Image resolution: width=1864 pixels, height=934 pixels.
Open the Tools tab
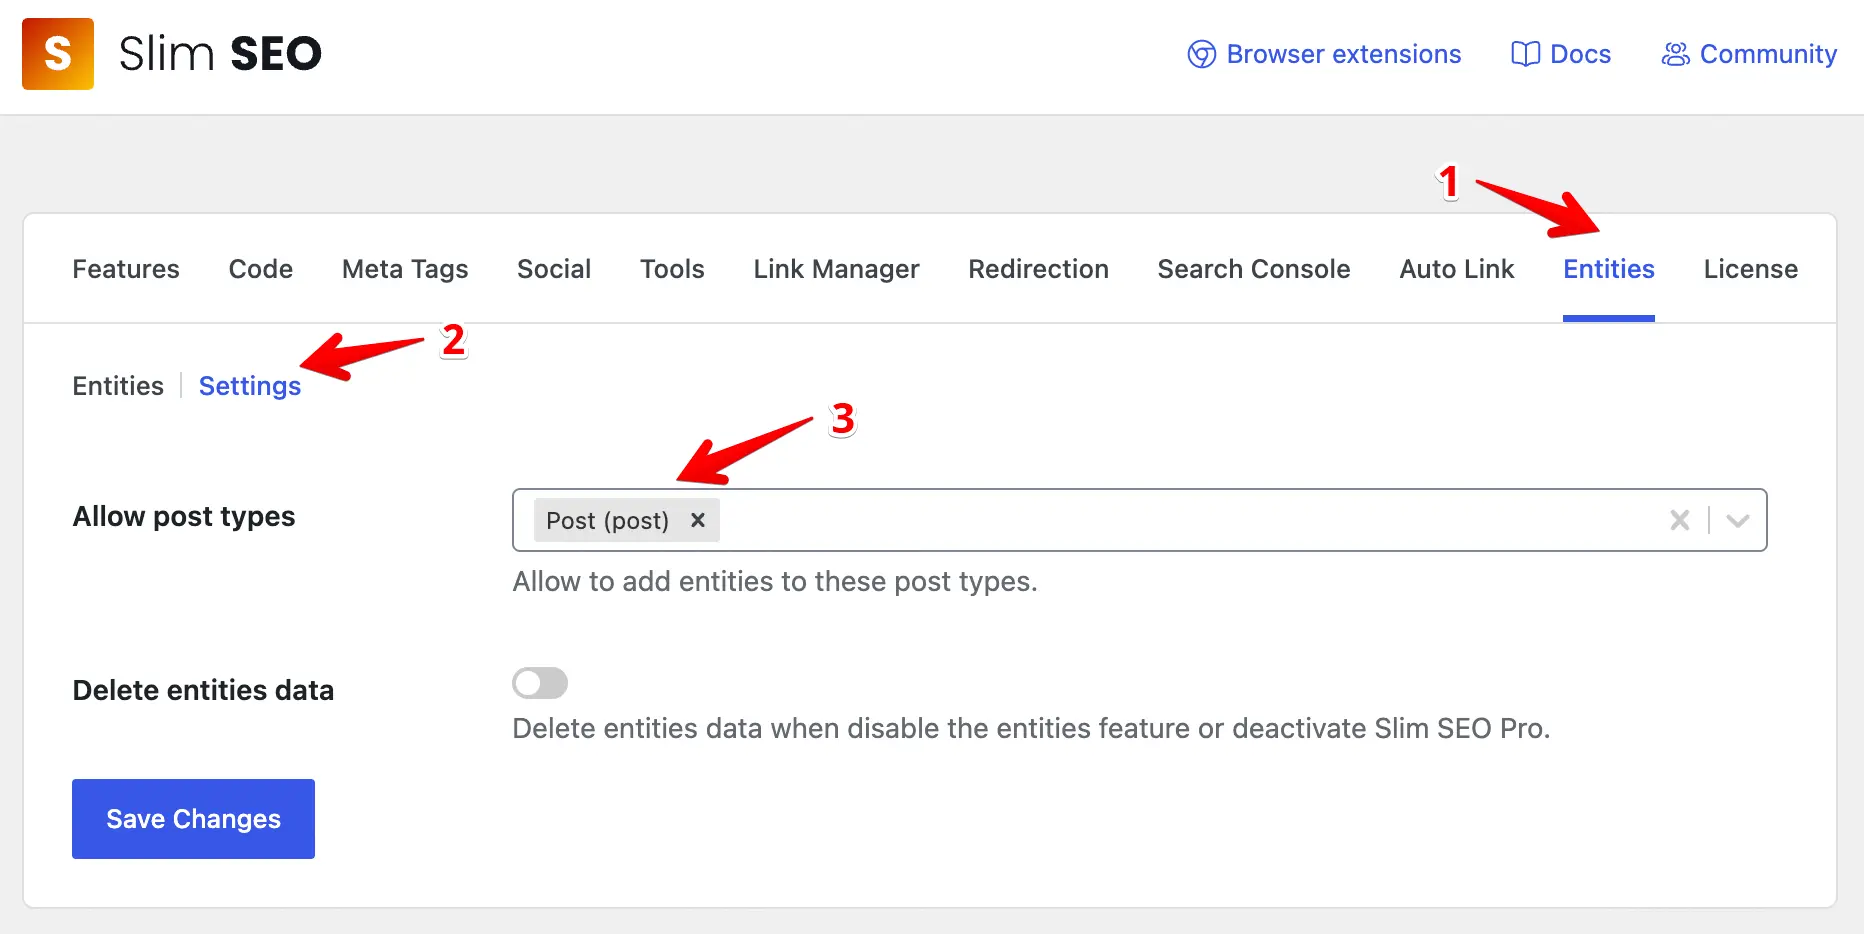[x=672, y=269]
